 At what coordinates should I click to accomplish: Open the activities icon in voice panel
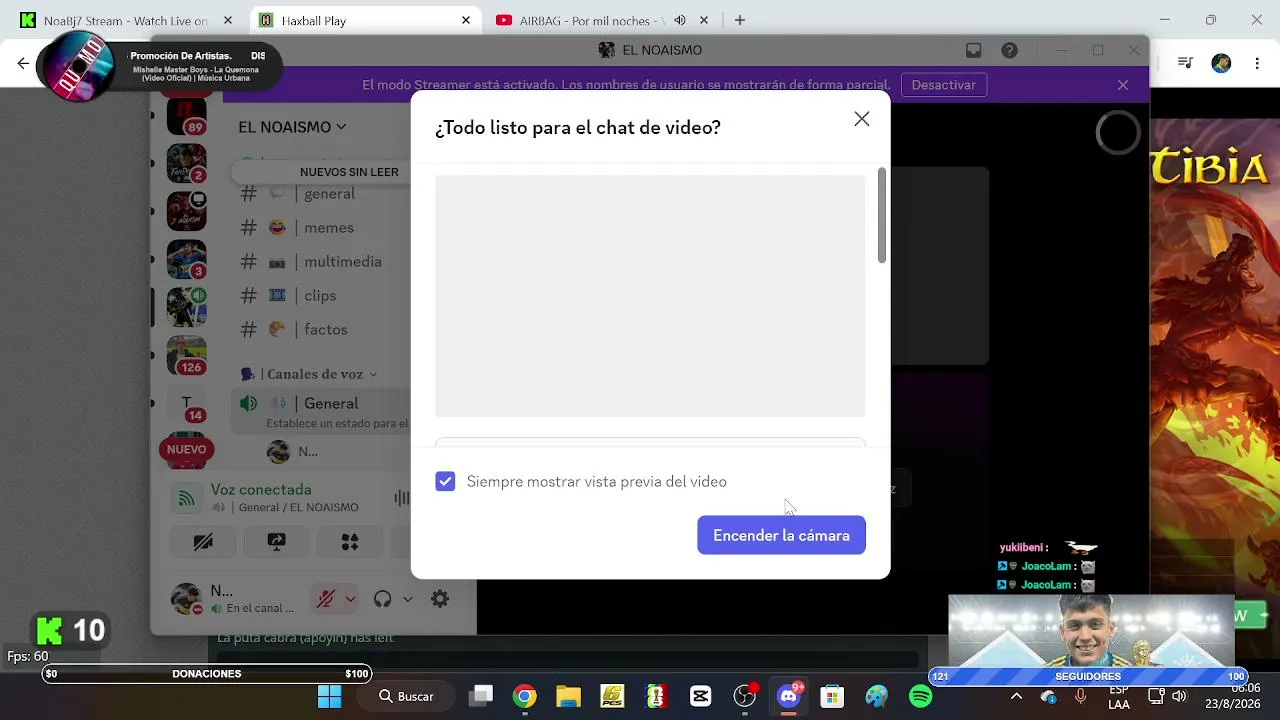(350, 542)
